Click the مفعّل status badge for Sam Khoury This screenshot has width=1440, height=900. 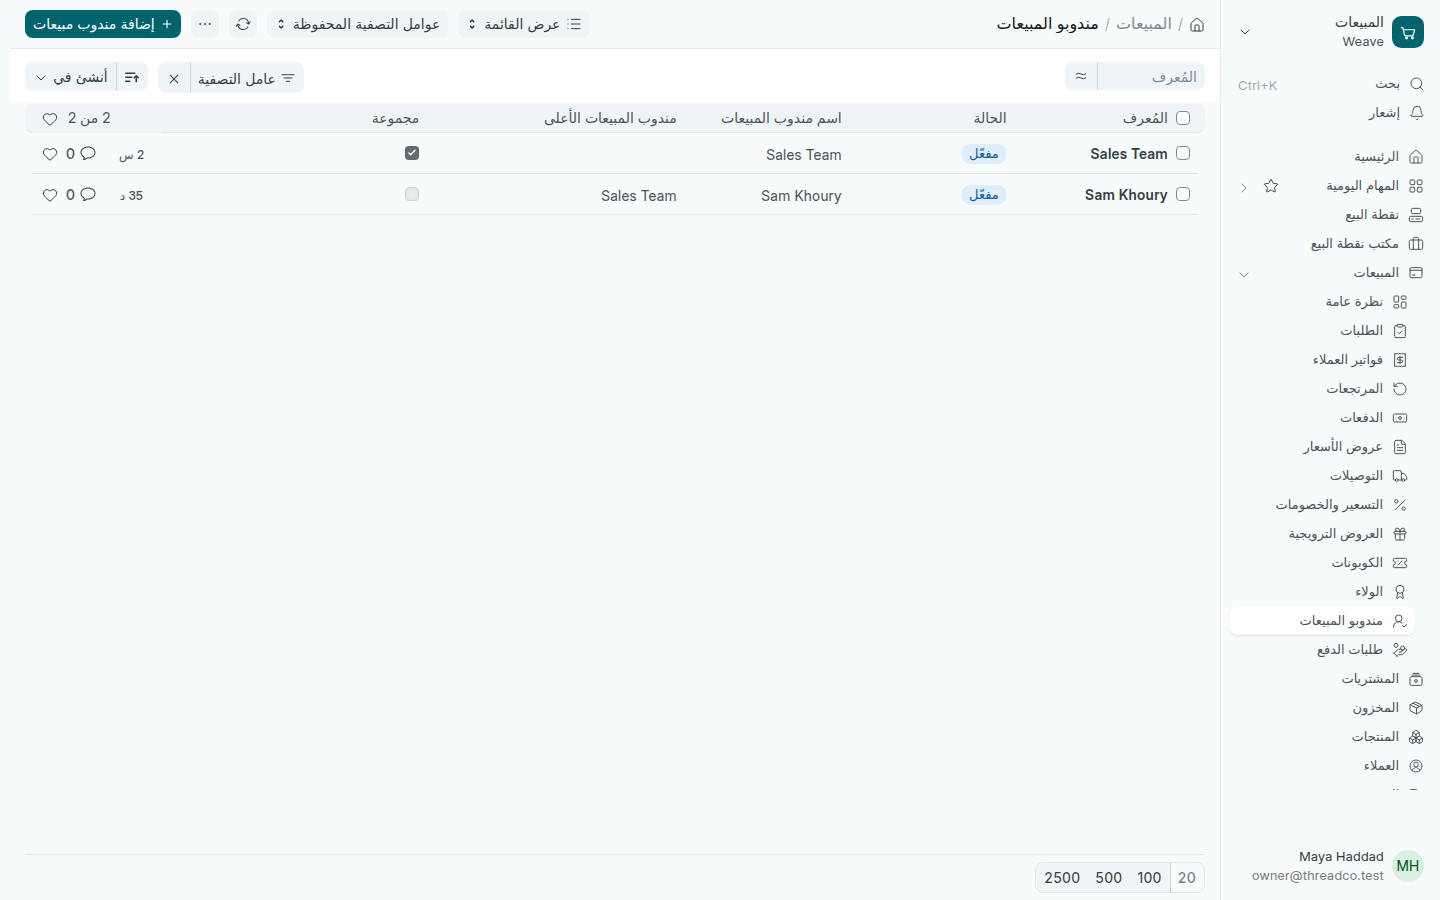(984, 195)
